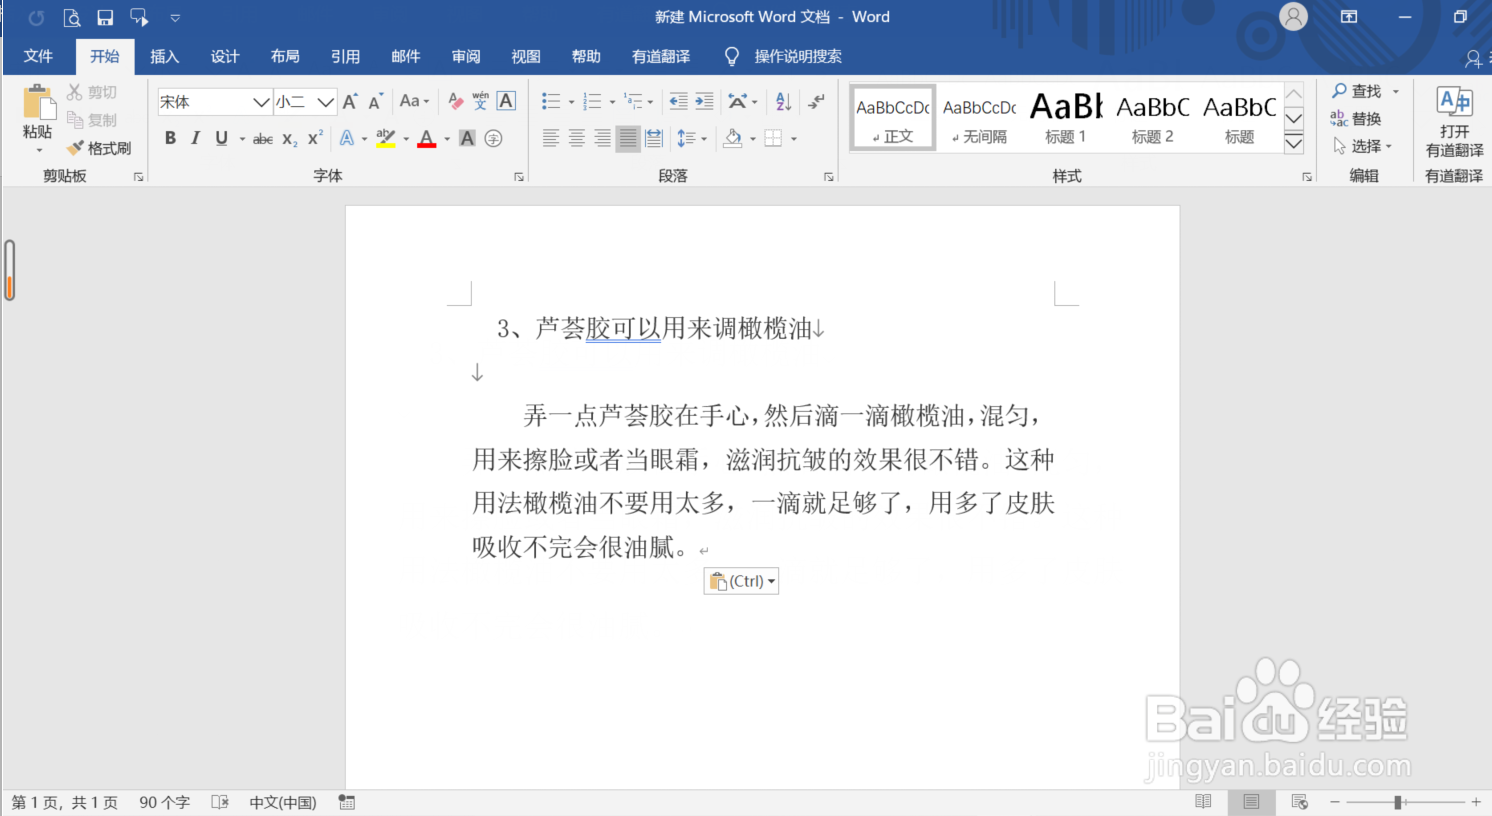
Task: Open the Sort (排序) tool
Action: (782, 101)
